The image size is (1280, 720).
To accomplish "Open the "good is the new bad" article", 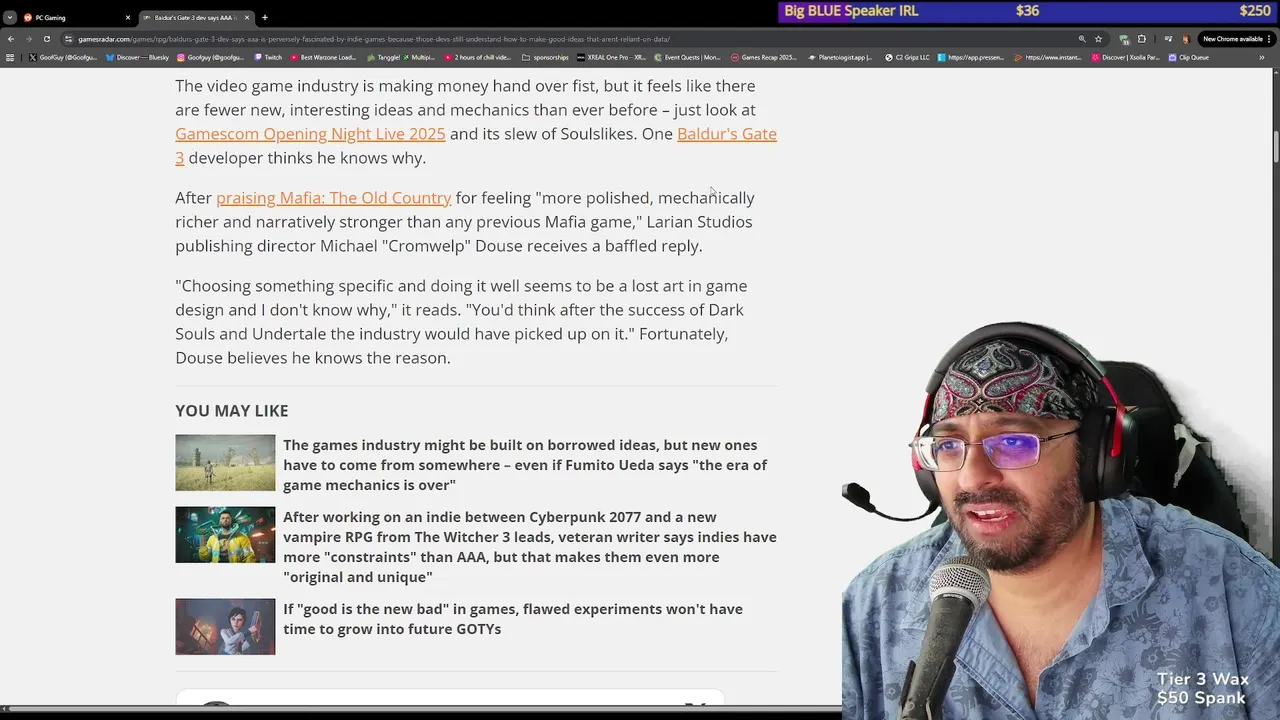I will (513, 619).
